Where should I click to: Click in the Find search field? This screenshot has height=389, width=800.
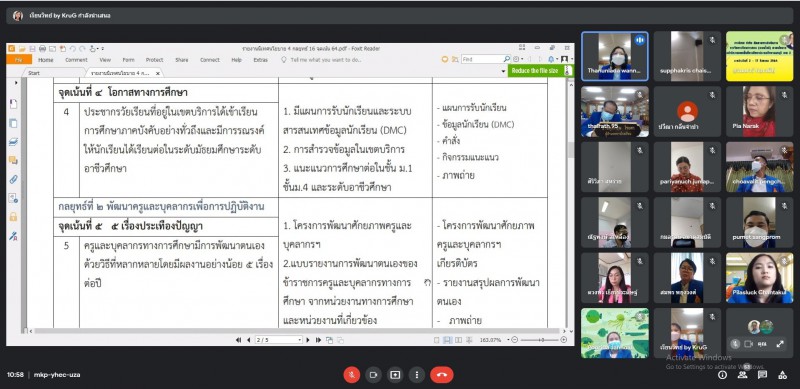[x=482, y=60]
